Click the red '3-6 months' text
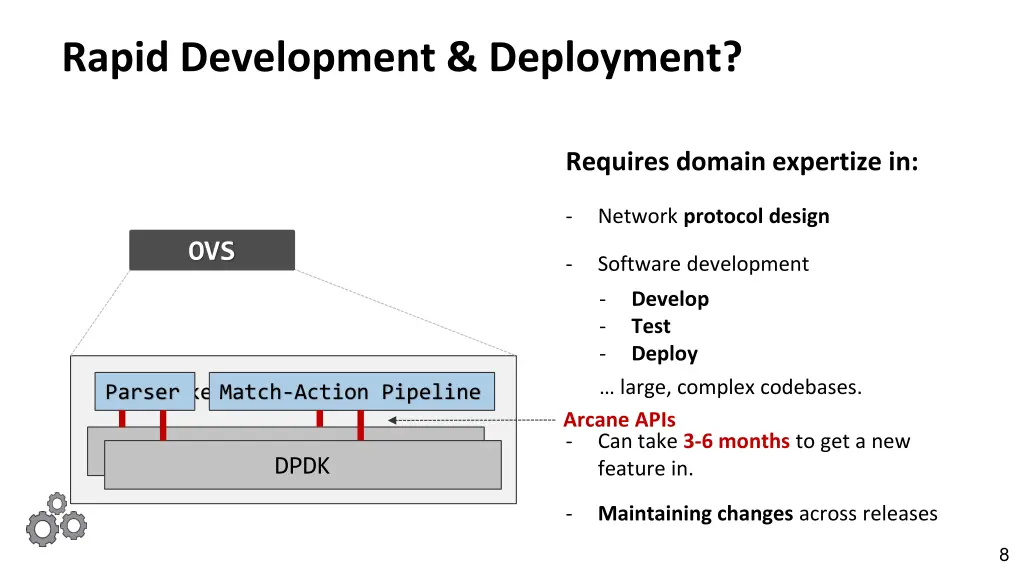 [x=736, y=441]
